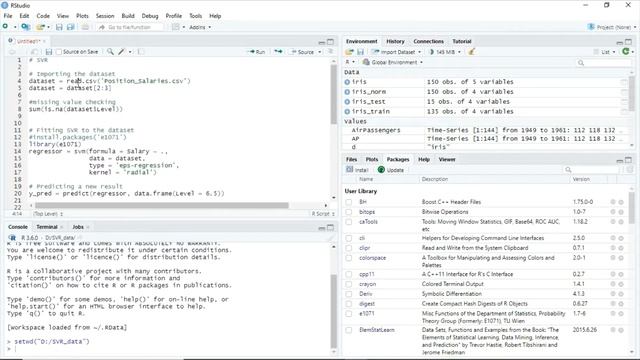Check the clipr package checkbox
This screenshot has width=640, height=360.
[349, 248]
